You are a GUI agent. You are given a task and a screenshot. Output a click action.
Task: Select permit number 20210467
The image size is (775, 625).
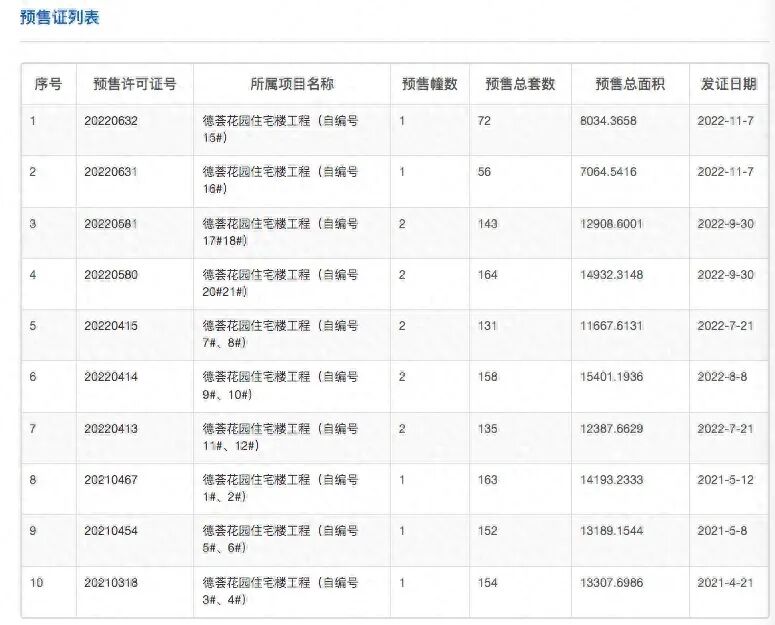(x=111, y=480)
